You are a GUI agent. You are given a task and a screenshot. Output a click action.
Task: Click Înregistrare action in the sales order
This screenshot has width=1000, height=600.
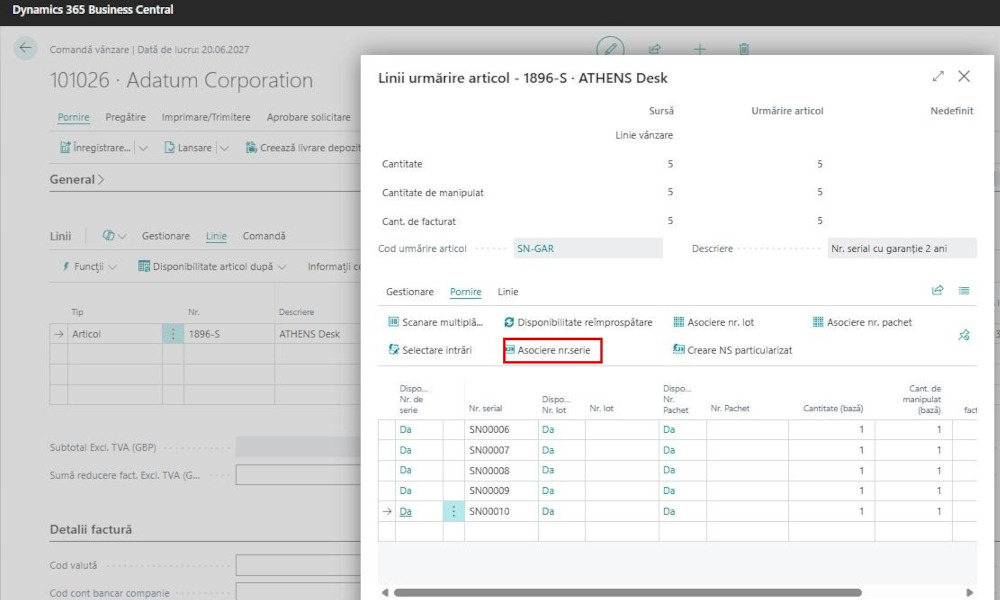pyautogui.click(x=95, y=147)
